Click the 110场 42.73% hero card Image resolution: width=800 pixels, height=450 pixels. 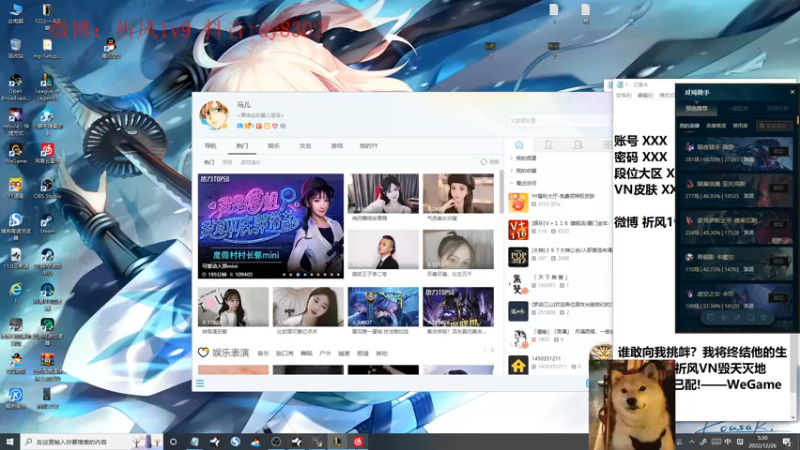736,263
